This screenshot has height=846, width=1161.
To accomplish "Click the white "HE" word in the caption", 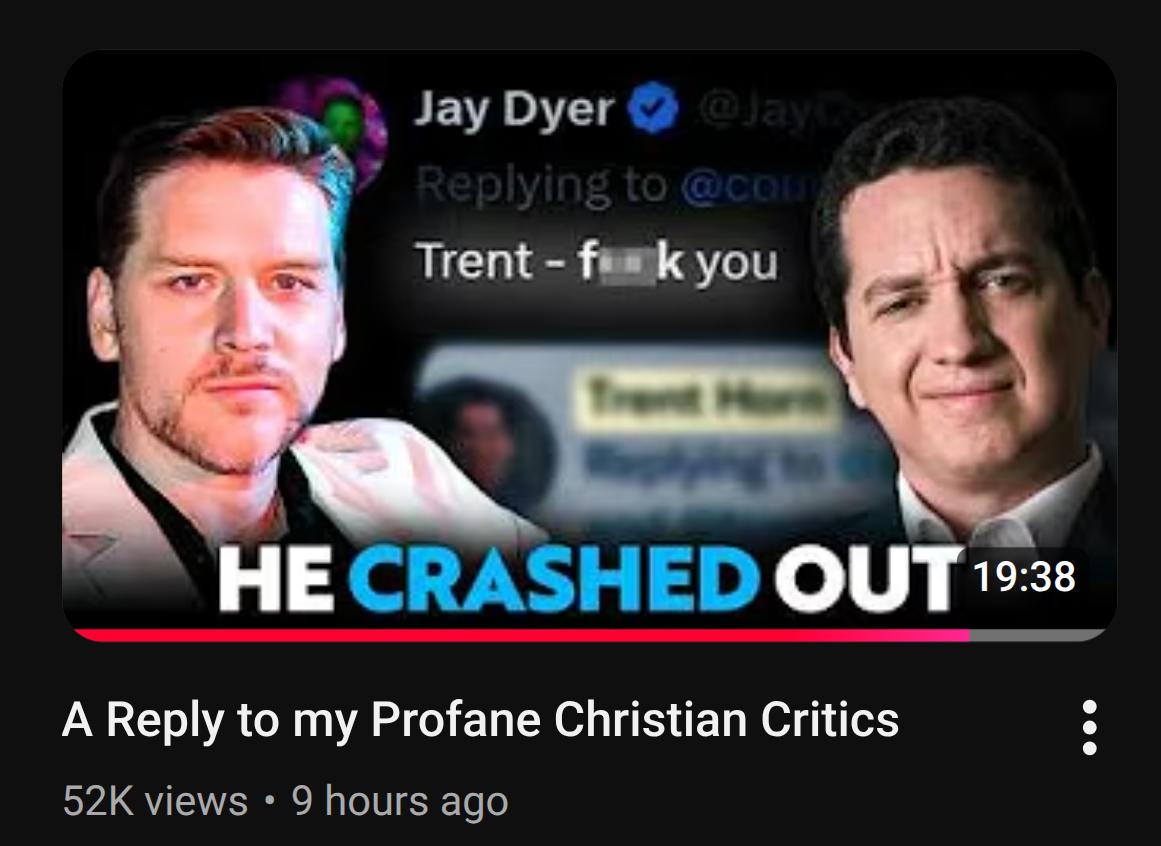I will [x=276, y=578].
